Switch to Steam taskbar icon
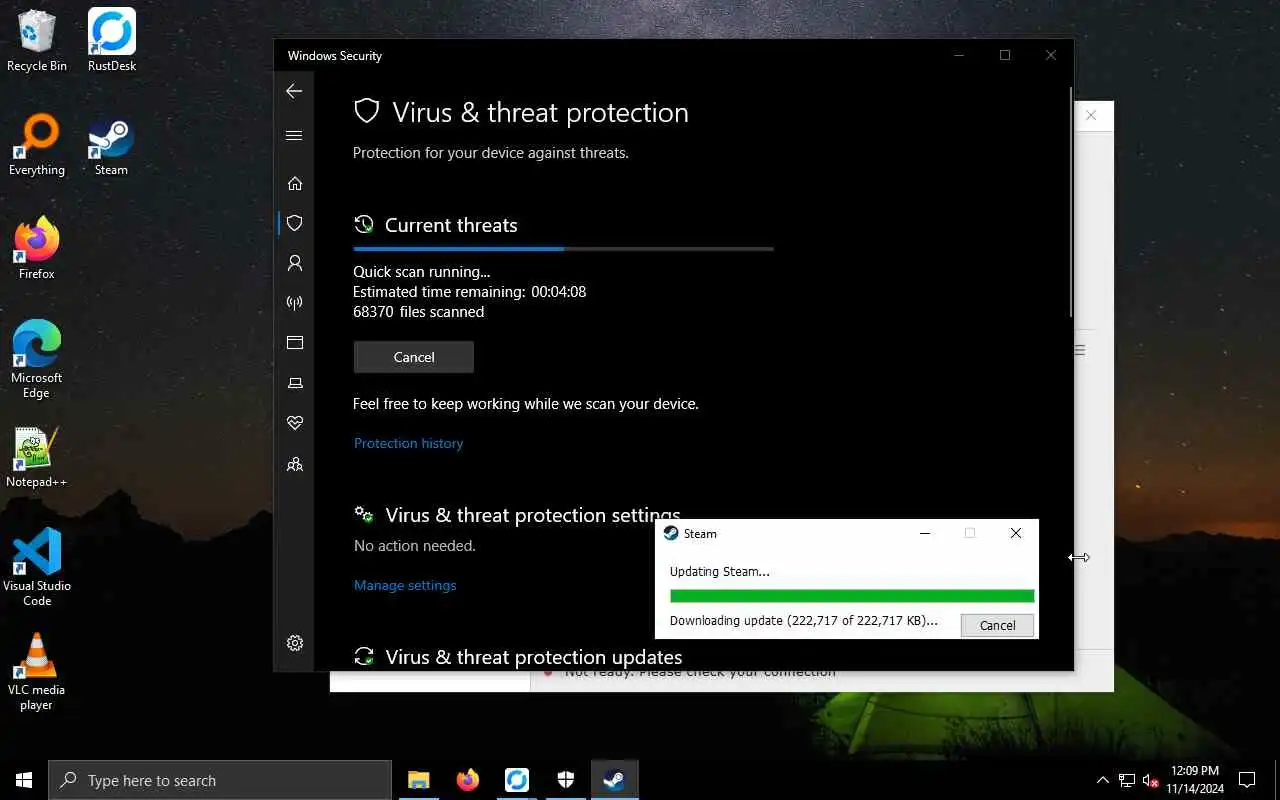This screenshot has height=800, width=1280. (x=615, y=780)
